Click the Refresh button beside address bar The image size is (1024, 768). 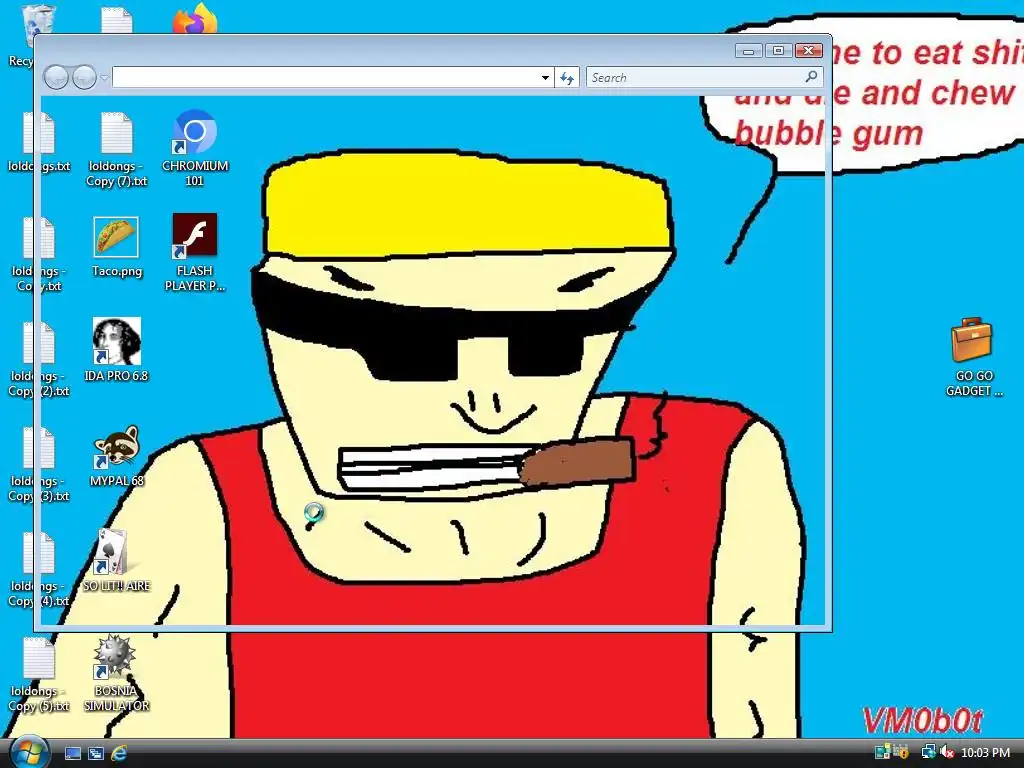[567, 78]
